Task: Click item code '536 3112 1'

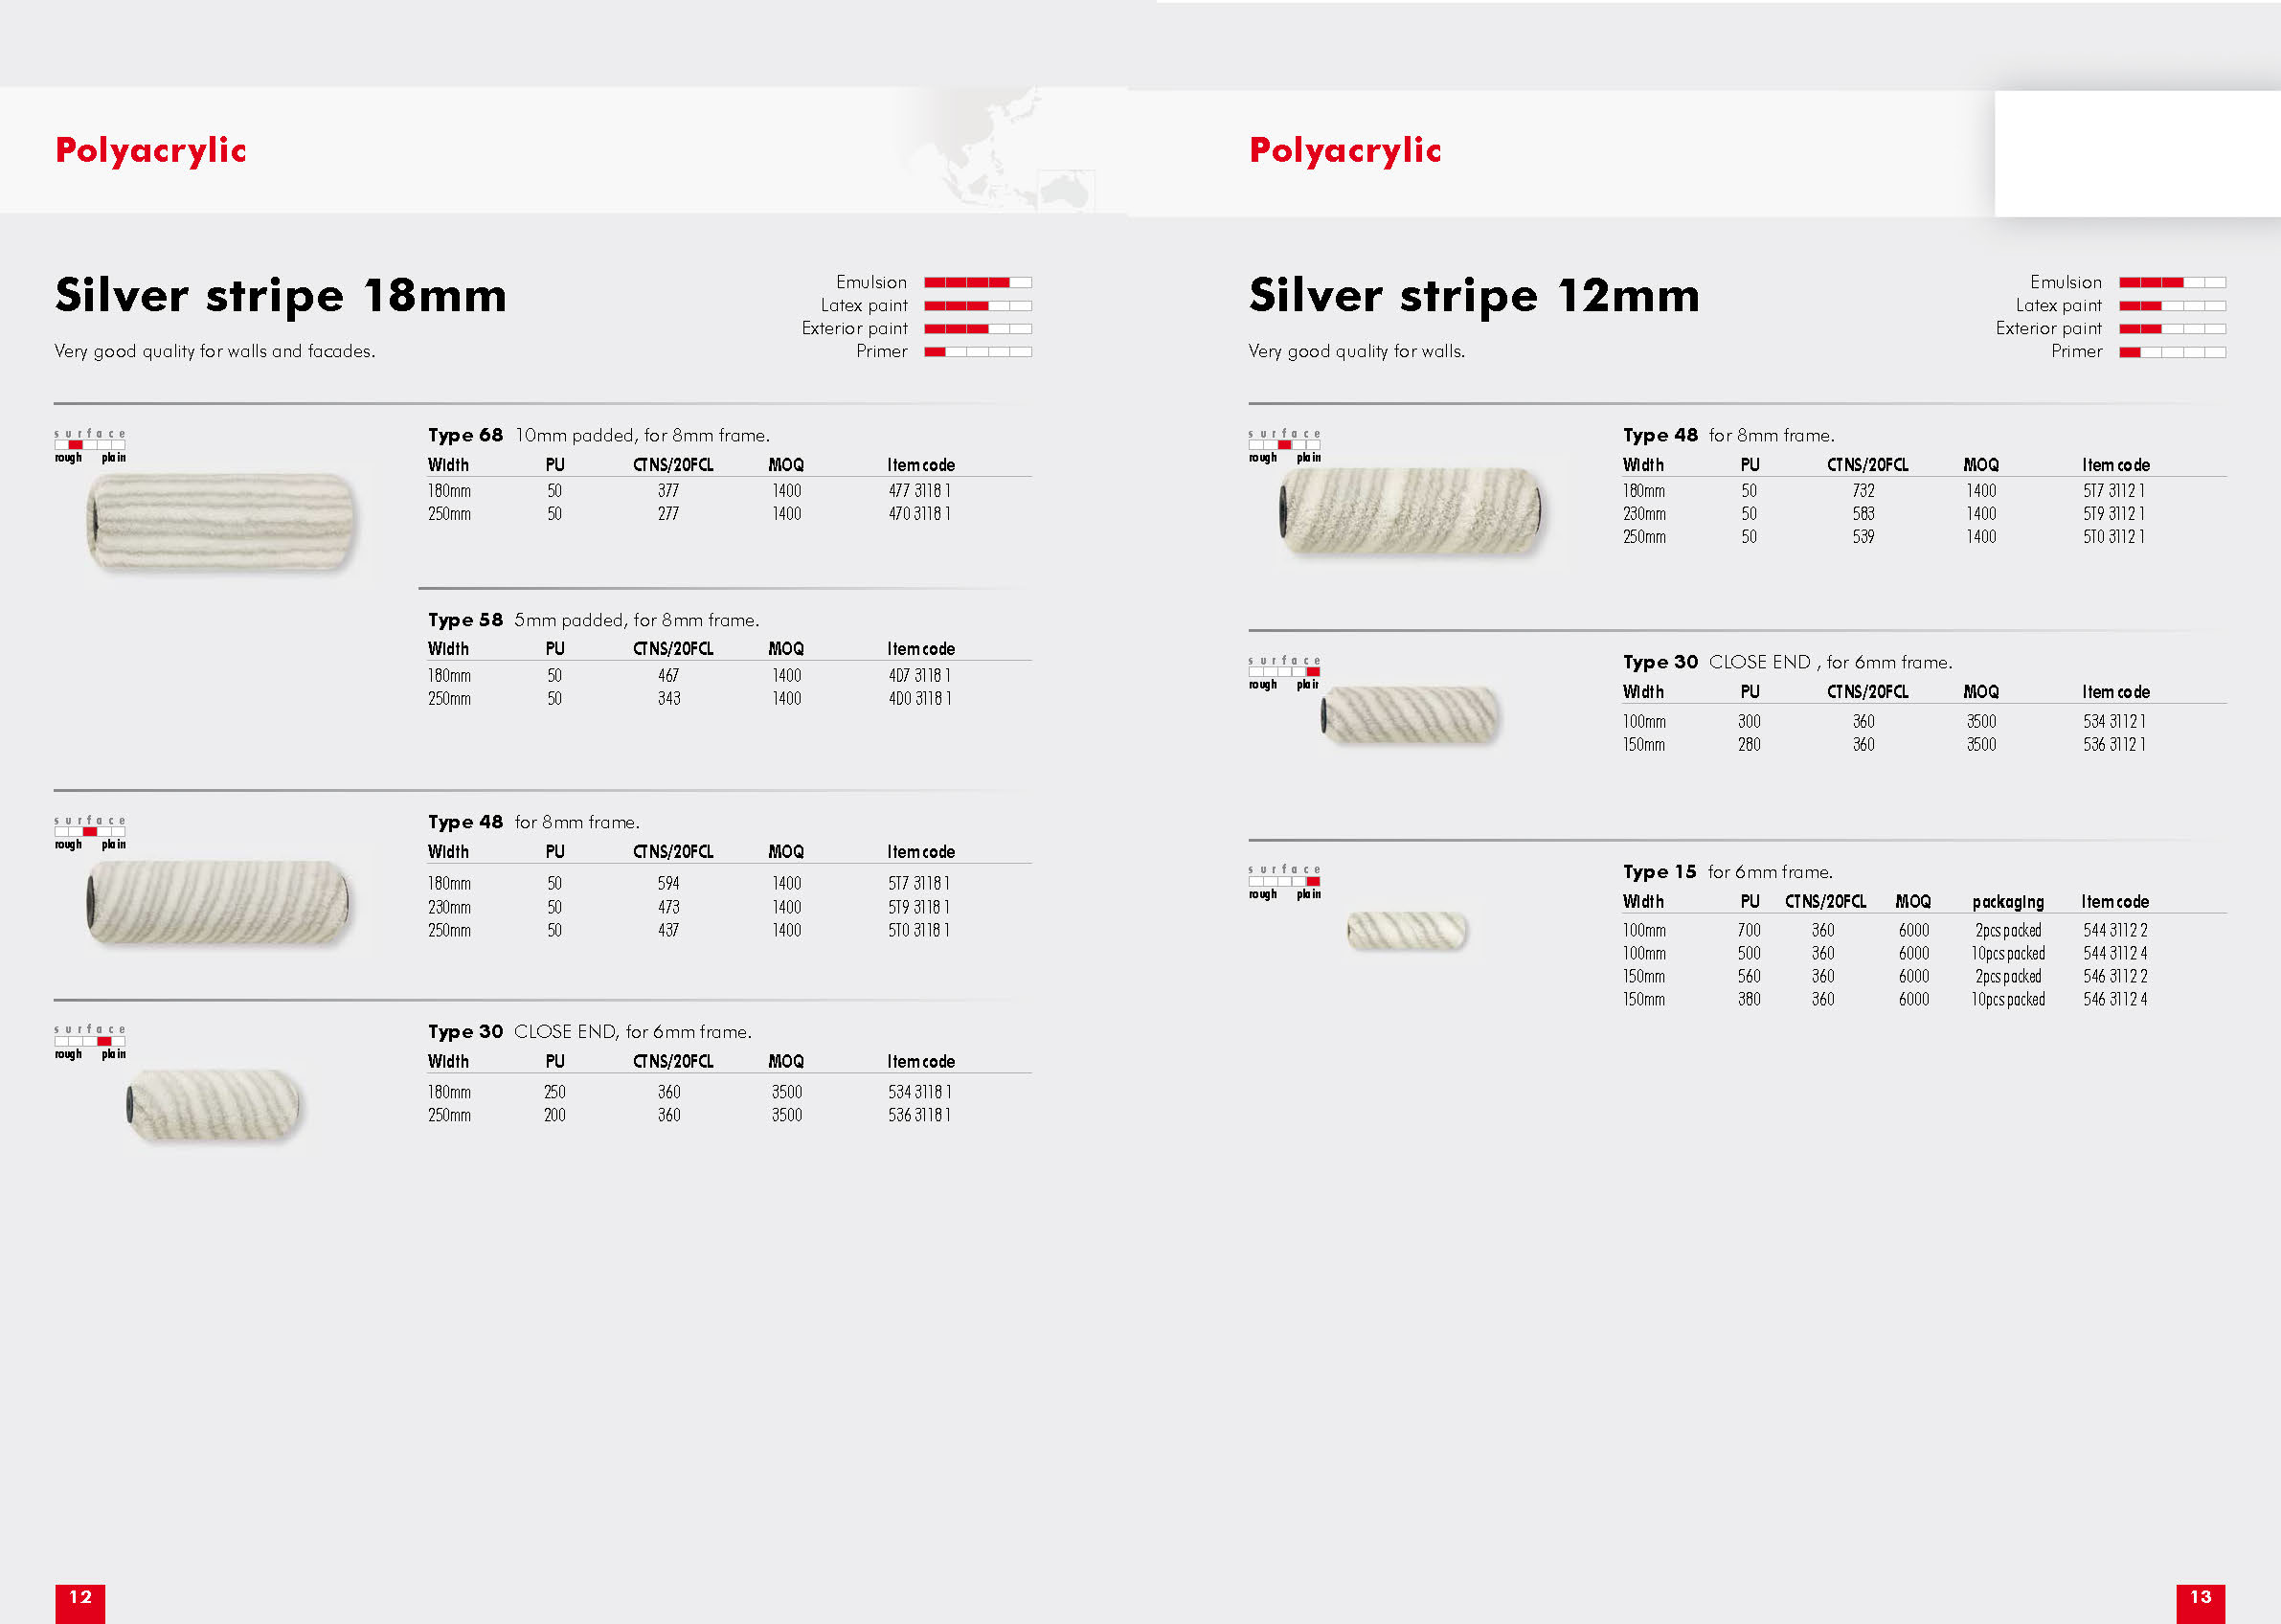Action: [x=2114, y=745]
